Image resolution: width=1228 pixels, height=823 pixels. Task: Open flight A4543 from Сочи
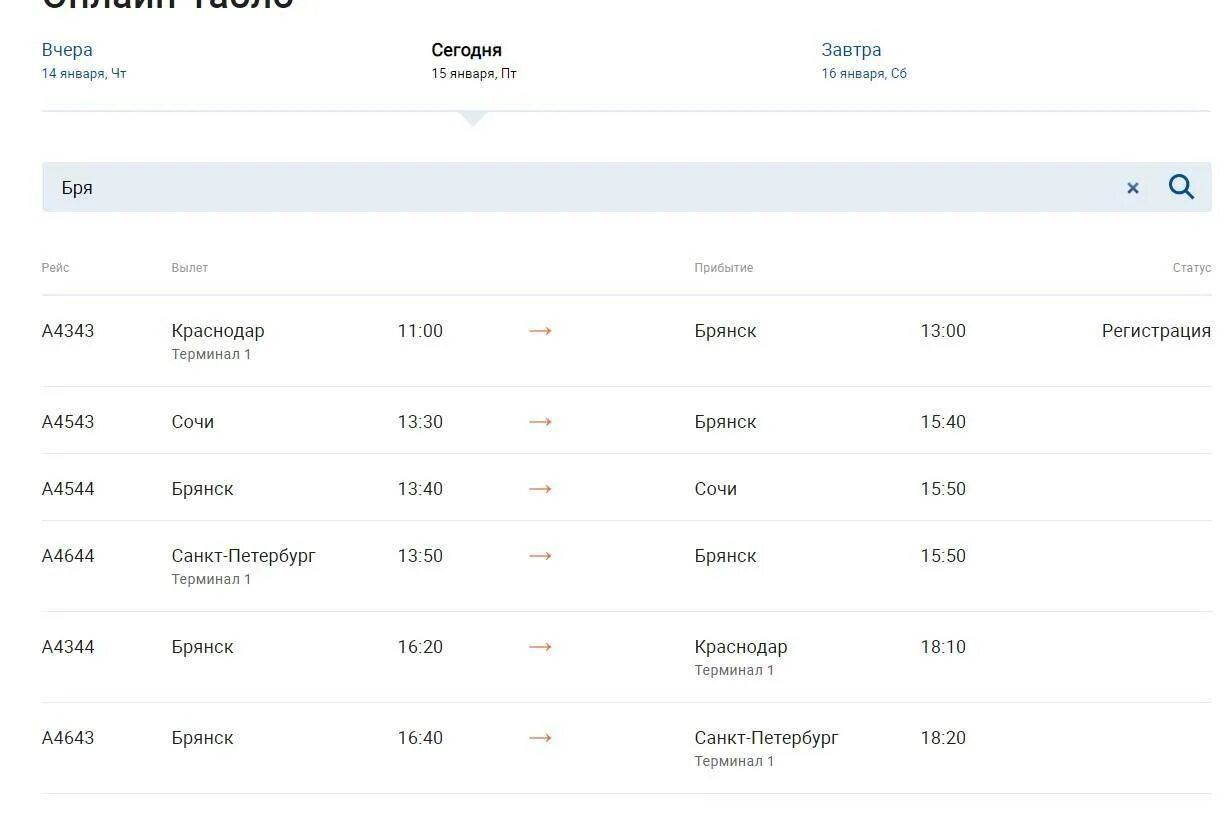pos(68,422)
